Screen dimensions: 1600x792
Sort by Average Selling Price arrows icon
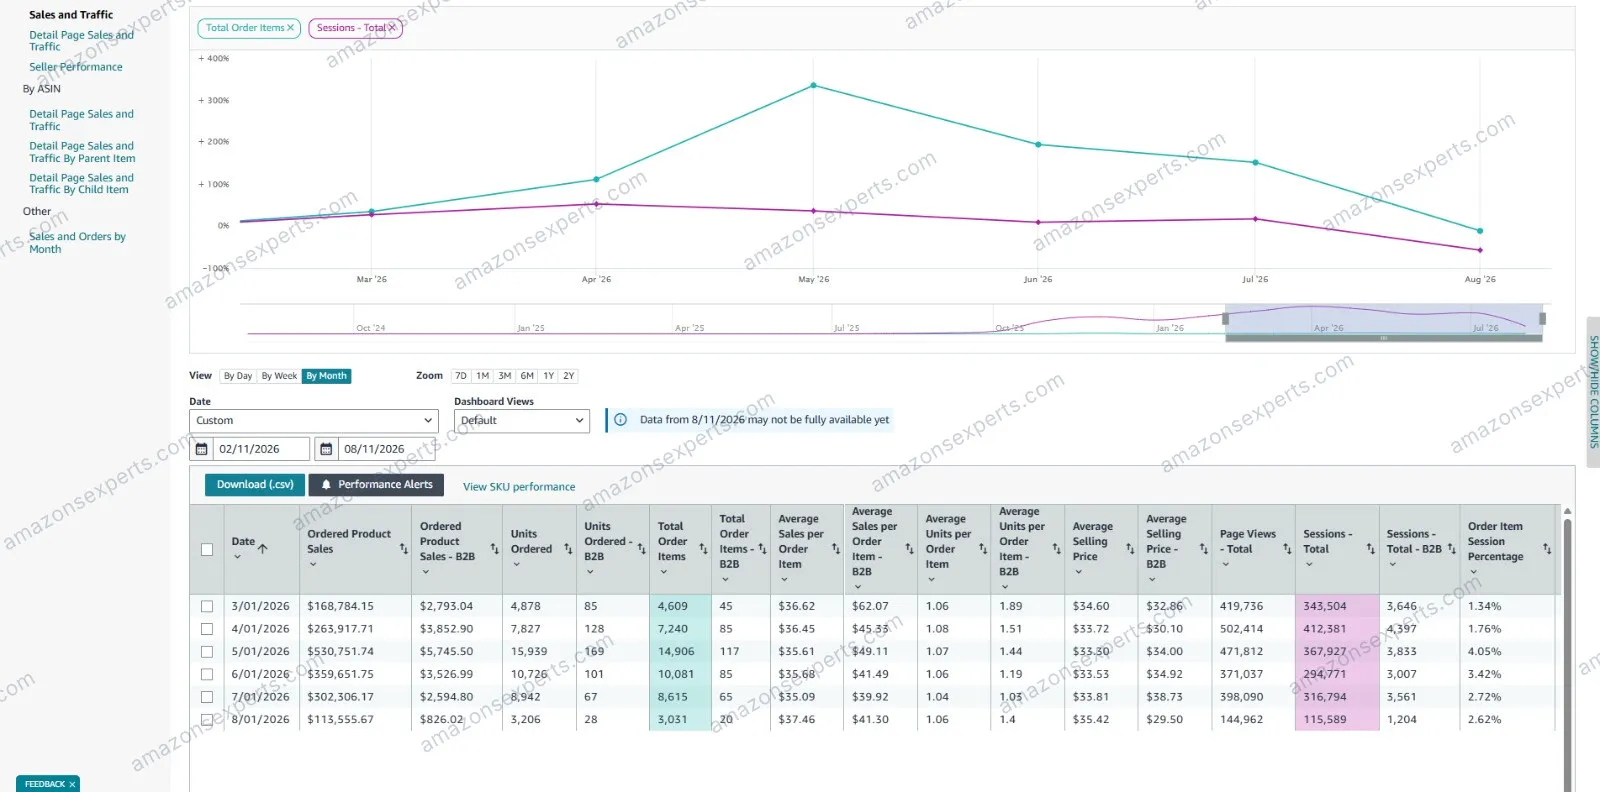click(1130, 549)
